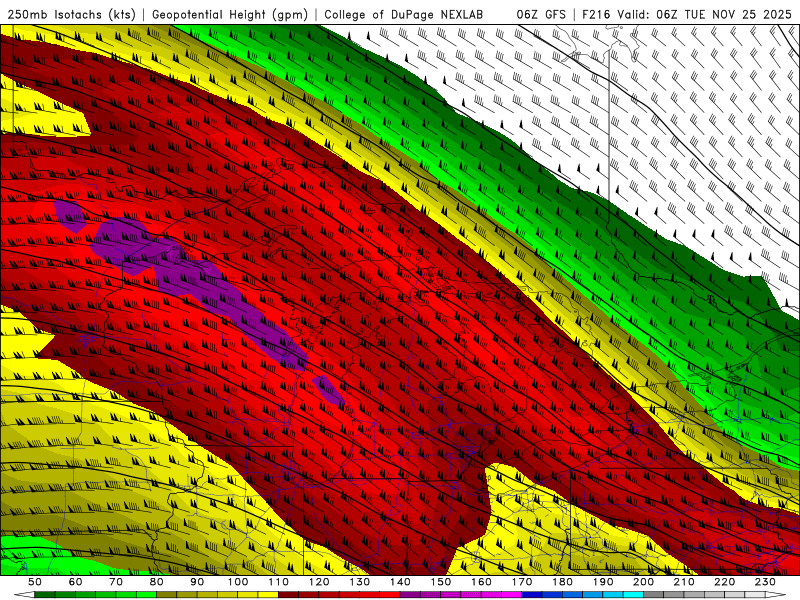This screenshot has width=800, height=600.
Task: Click the legend value 230
Action: [x=765, y=582]
